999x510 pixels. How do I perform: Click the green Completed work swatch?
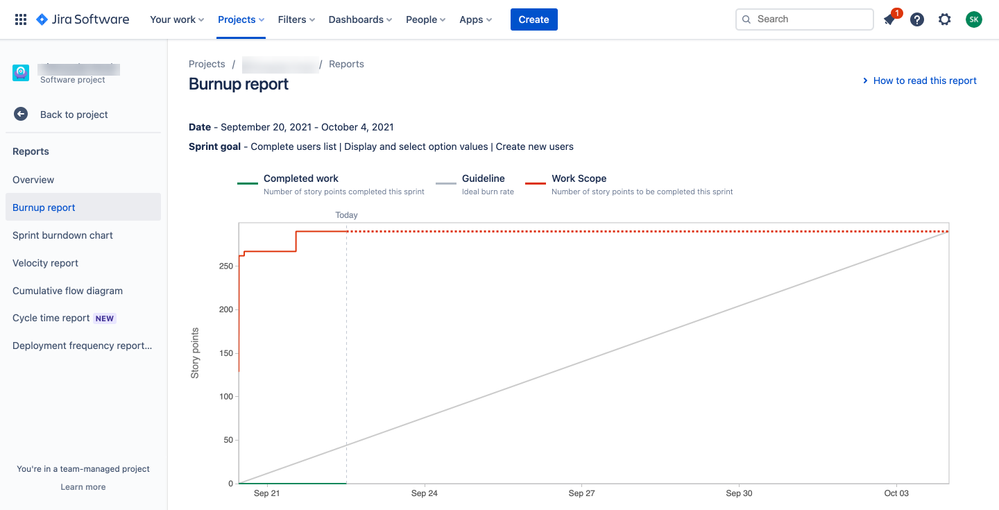247,184
